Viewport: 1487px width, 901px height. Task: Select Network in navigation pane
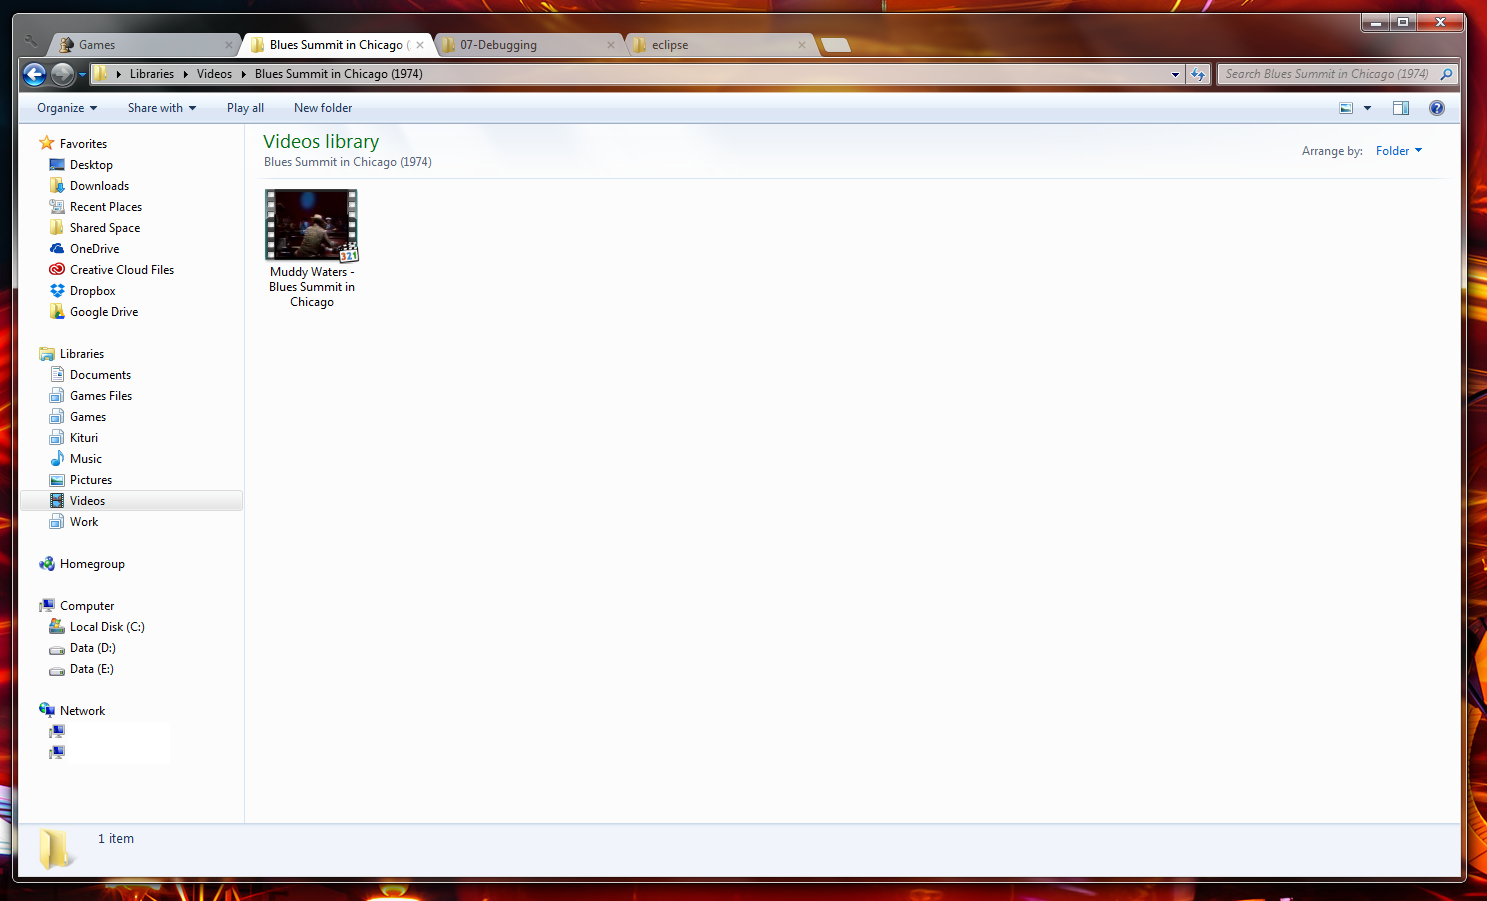pyautogui.click(x=82, y=711)
